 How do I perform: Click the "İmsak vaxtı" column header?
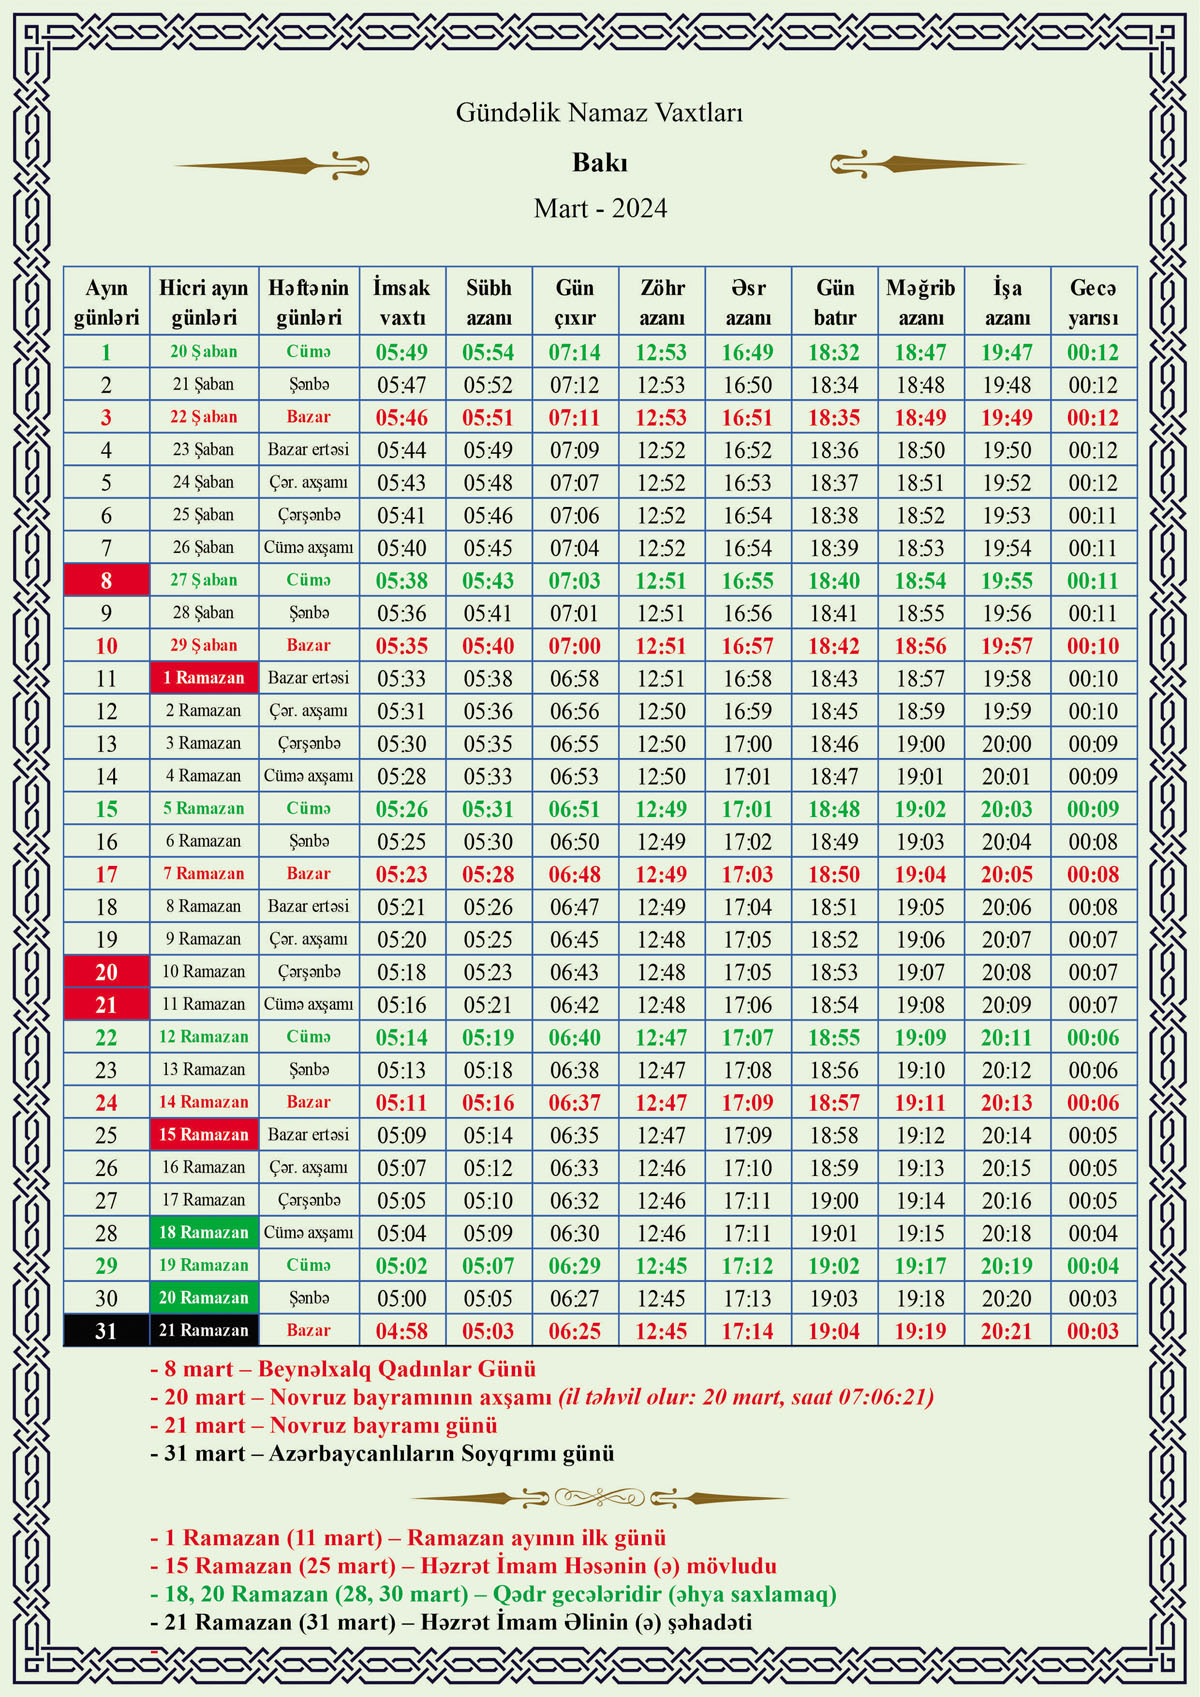(x=402, y=302)
